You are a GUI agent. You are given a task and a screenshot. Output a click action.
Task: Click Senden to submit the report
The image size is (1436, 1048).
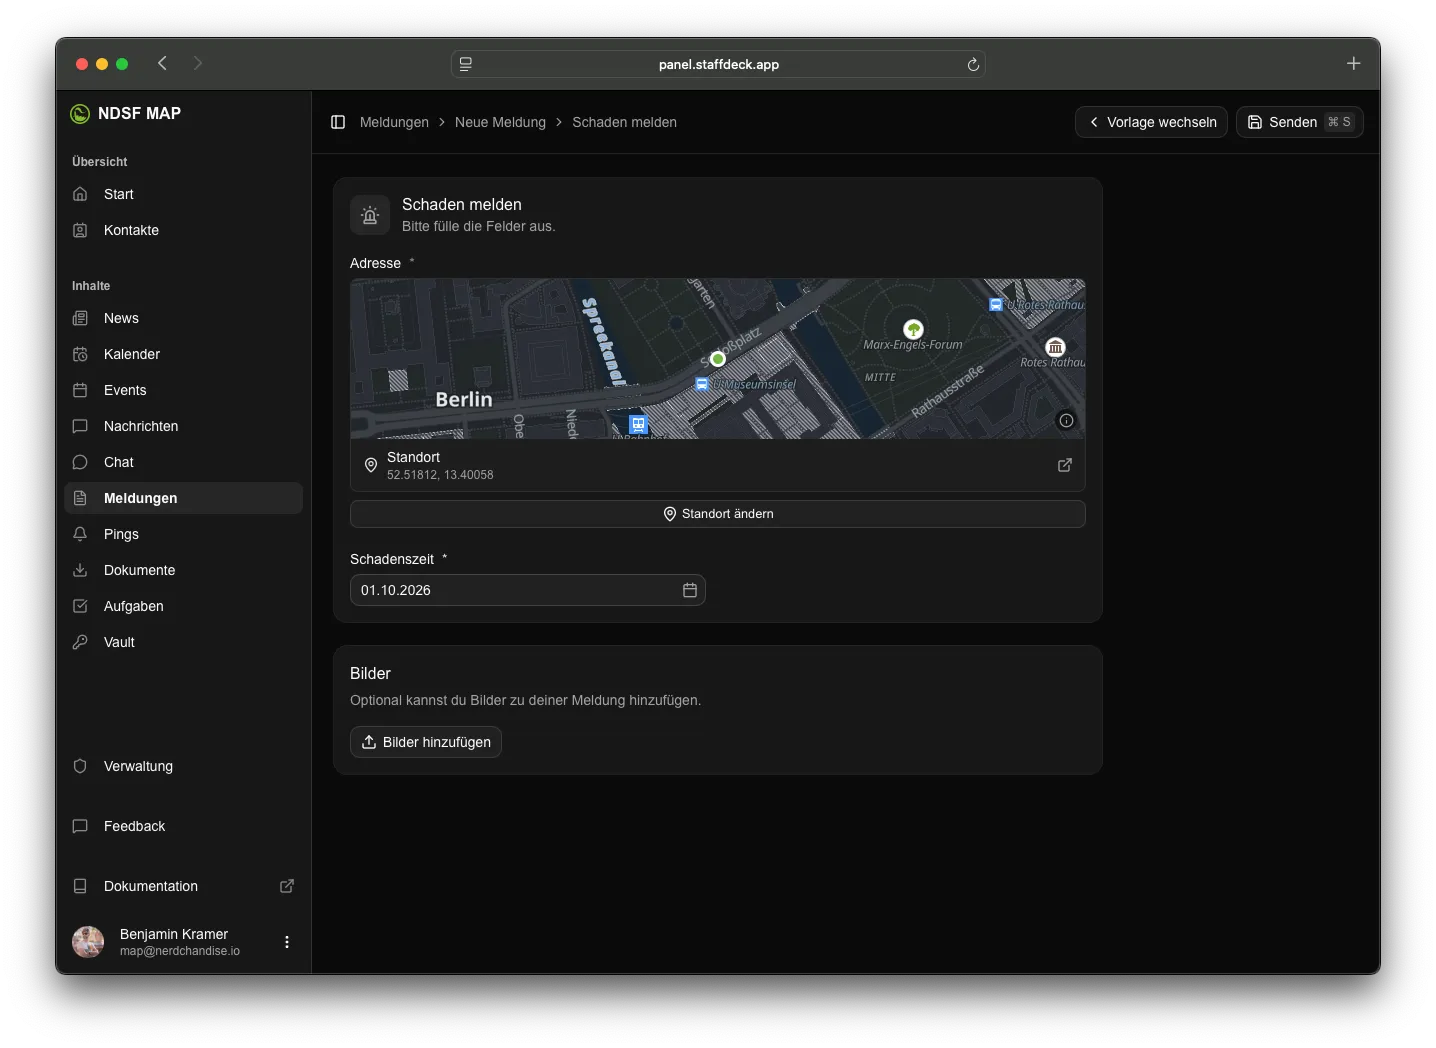tap(1300, 122)
